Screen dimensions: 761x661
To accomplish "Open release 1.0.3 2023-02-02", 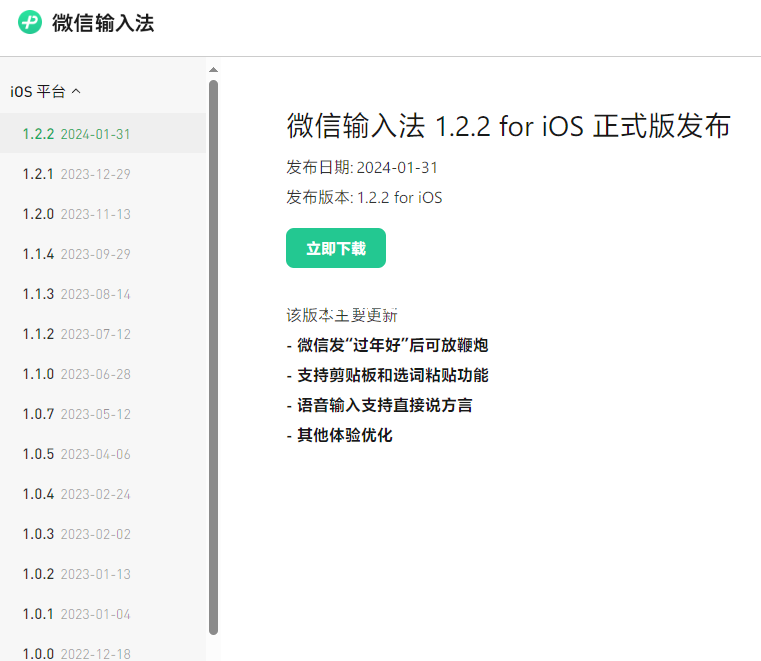I will 103,534.
